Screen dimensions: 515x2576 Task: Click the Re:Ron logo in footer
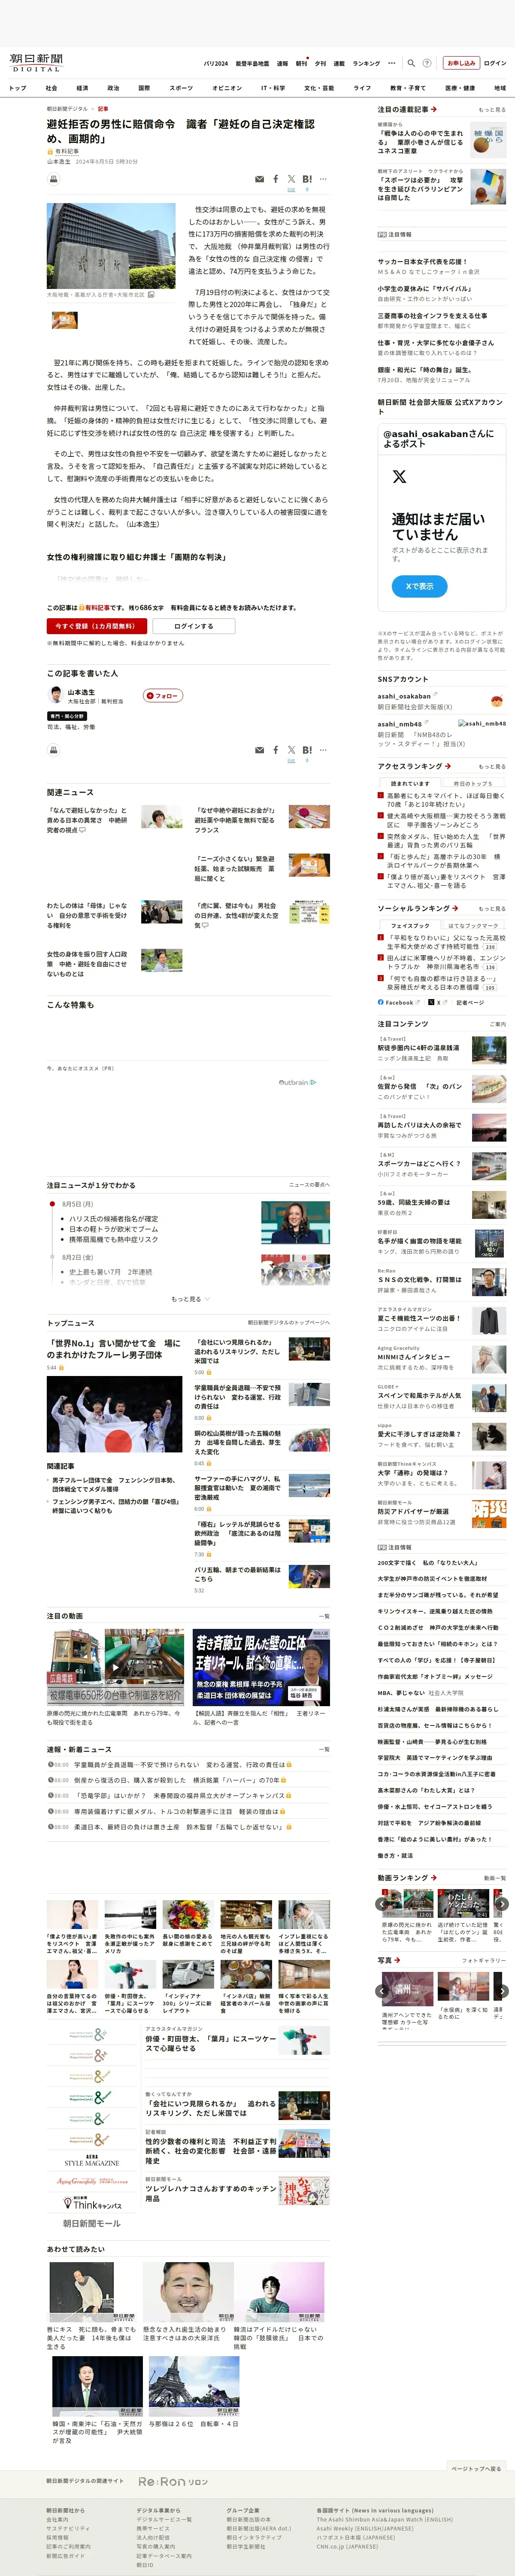(173, 2481)
